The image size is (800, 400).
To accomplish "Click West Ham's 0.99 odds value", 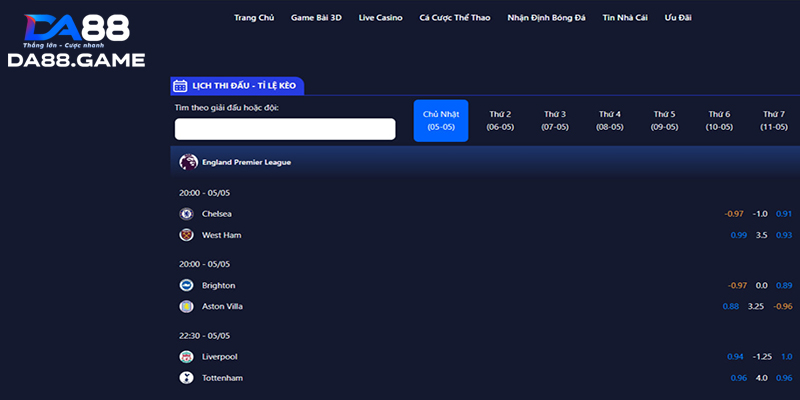I will tap(739, 235).
